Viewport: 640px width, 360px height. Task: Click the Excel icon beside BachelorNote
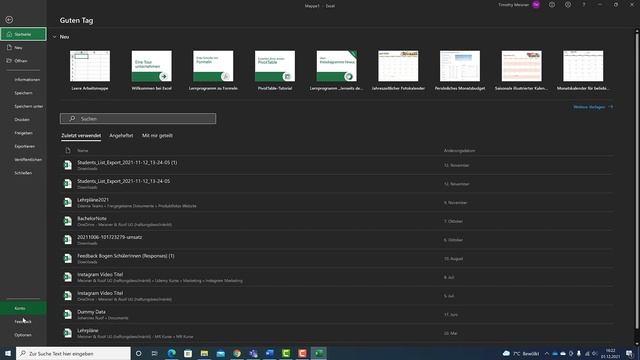pos(68,221)
